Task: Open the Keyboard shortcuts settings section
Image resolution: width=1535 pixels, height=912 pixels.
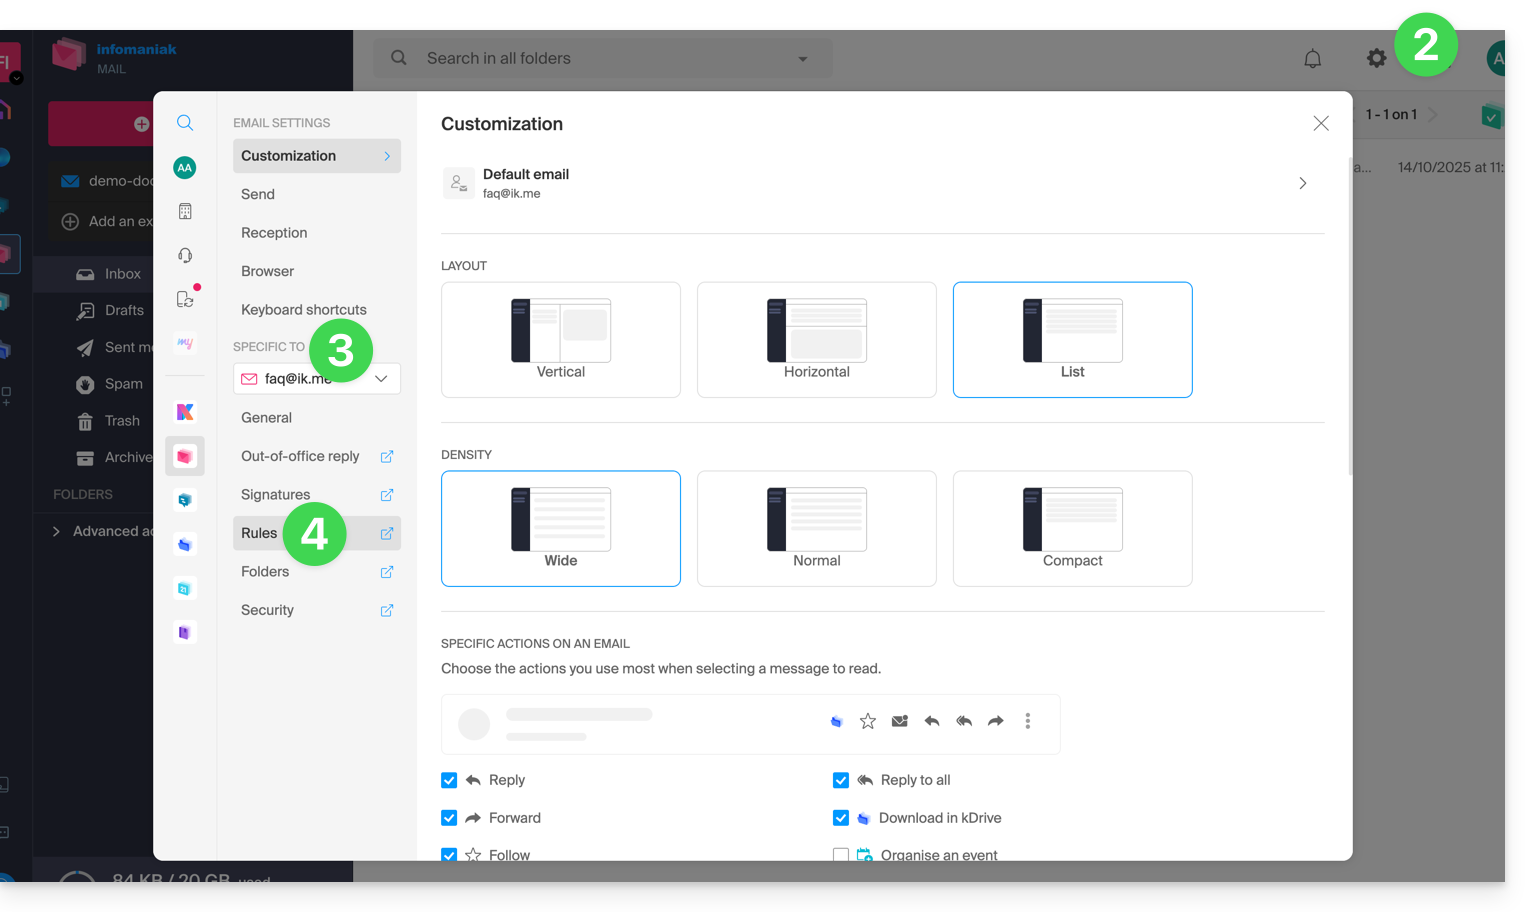Action: (x=304, y=310)
